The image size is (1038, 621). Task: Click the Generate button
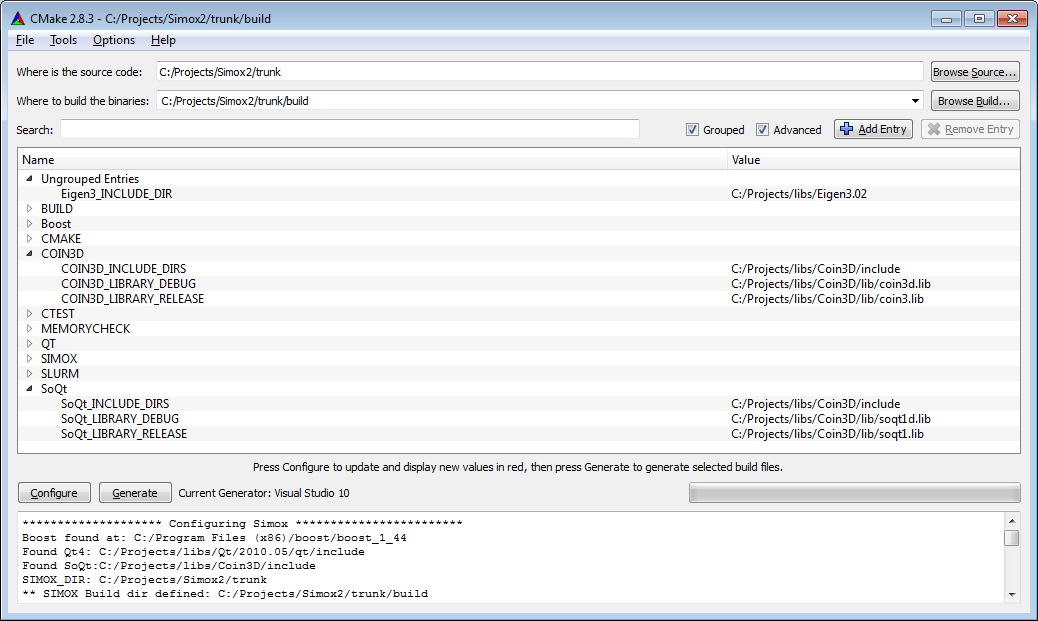pyautogui.click(x=135, y=493)
